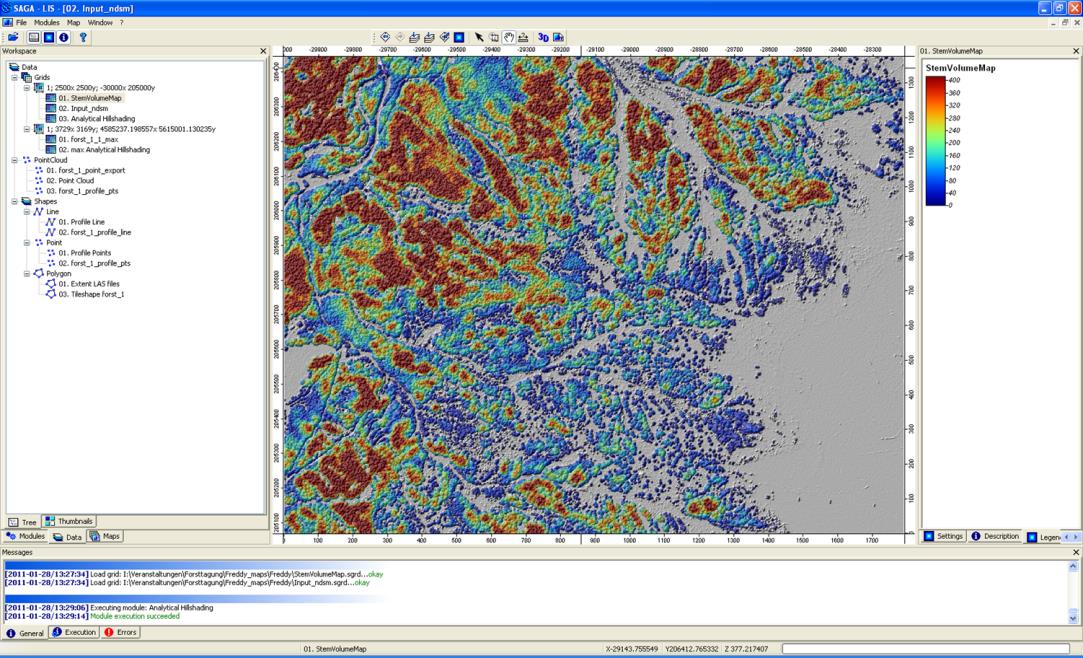Click the Messages scrollbar up arrow

click(x=1073, y=566)
